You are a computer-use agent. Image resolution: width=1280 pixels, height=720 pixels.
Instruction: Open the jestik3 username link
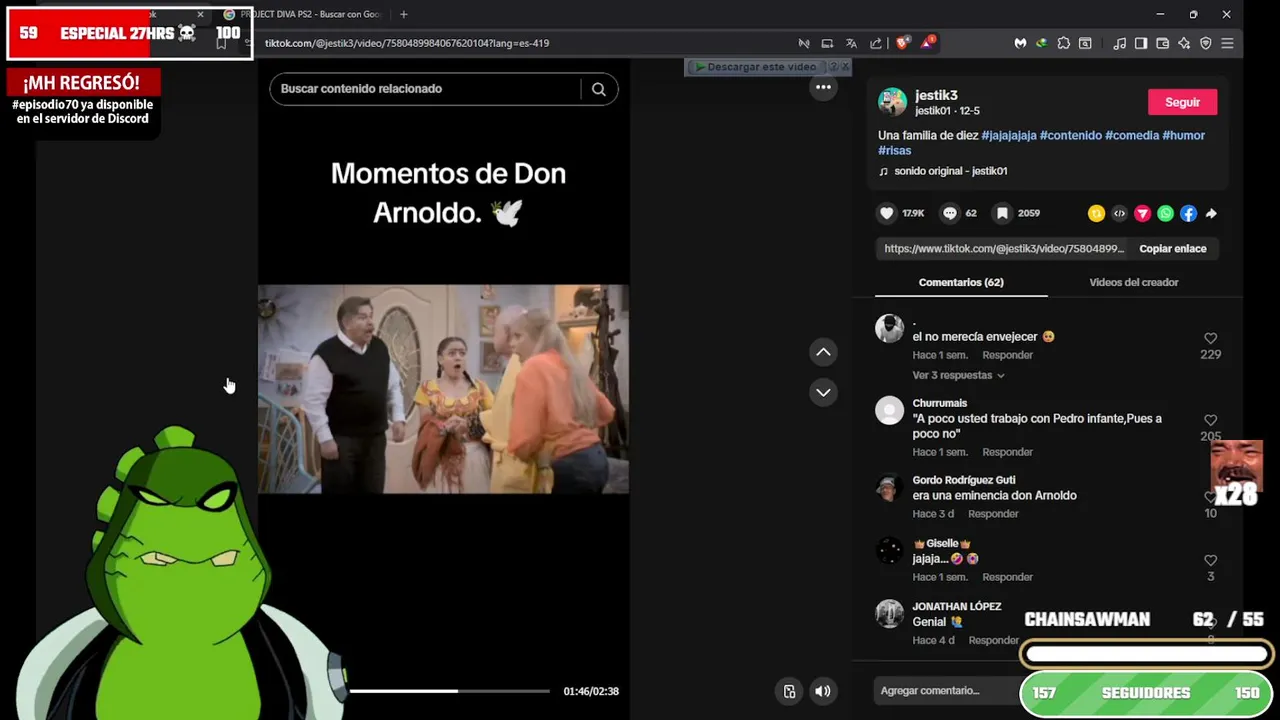pos(936,95)
